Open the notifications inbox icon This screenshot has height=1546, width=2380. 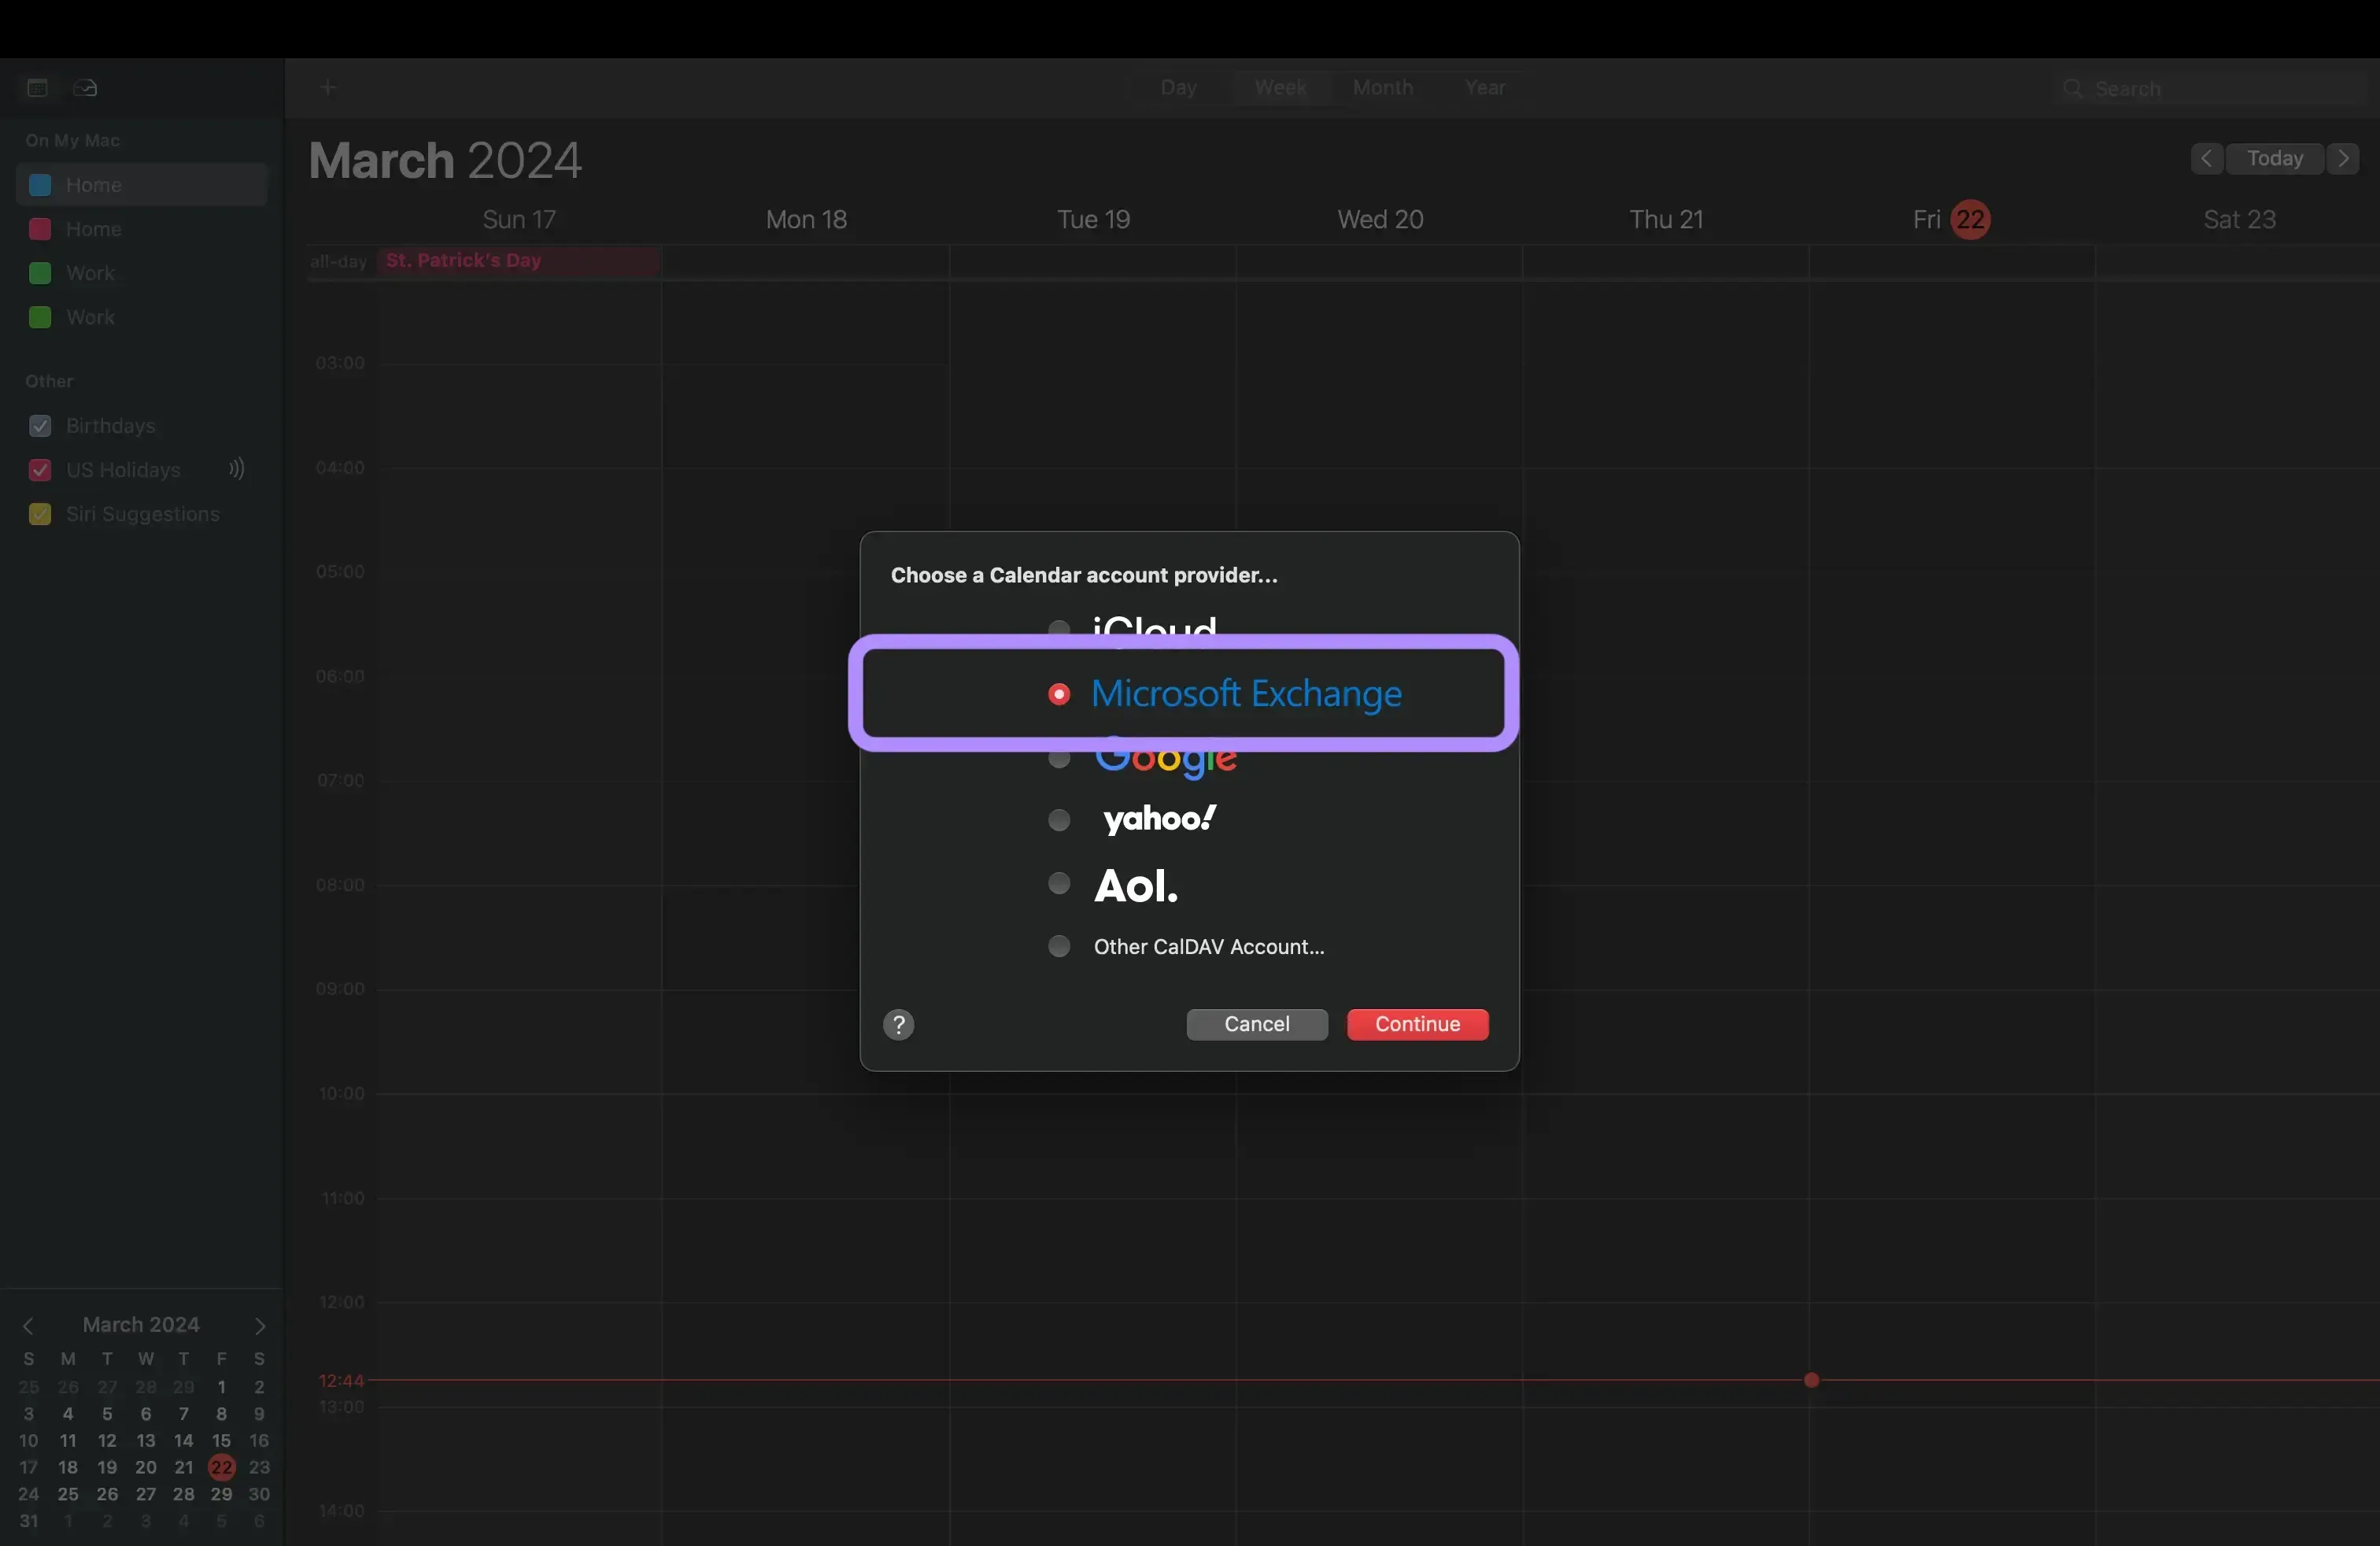(84, 88)
